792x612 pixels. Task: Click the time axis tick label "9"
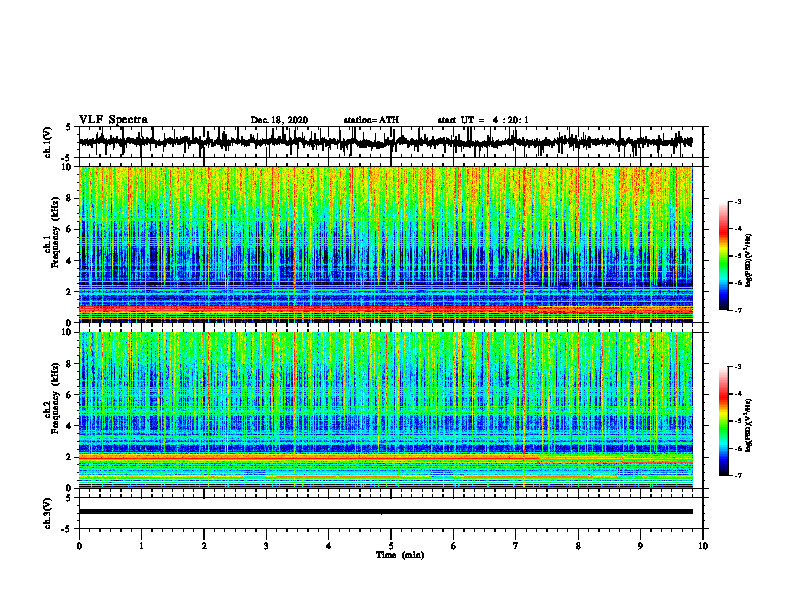pyautogui.click(x=640, y=546)
